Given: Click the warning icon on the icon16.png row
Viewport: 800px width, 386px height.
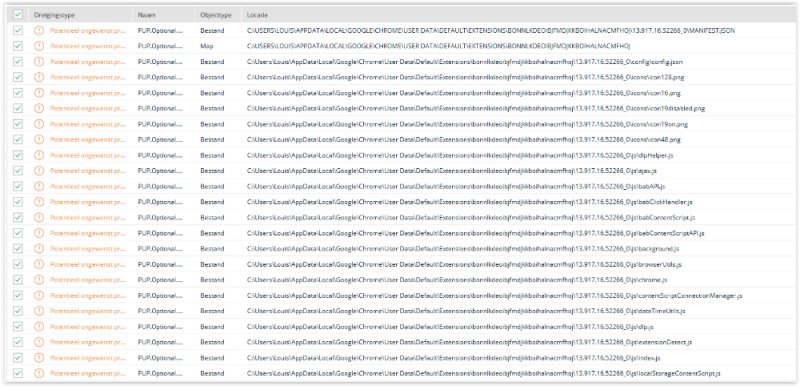Looking at the screenshot, I should pos(39,93).
